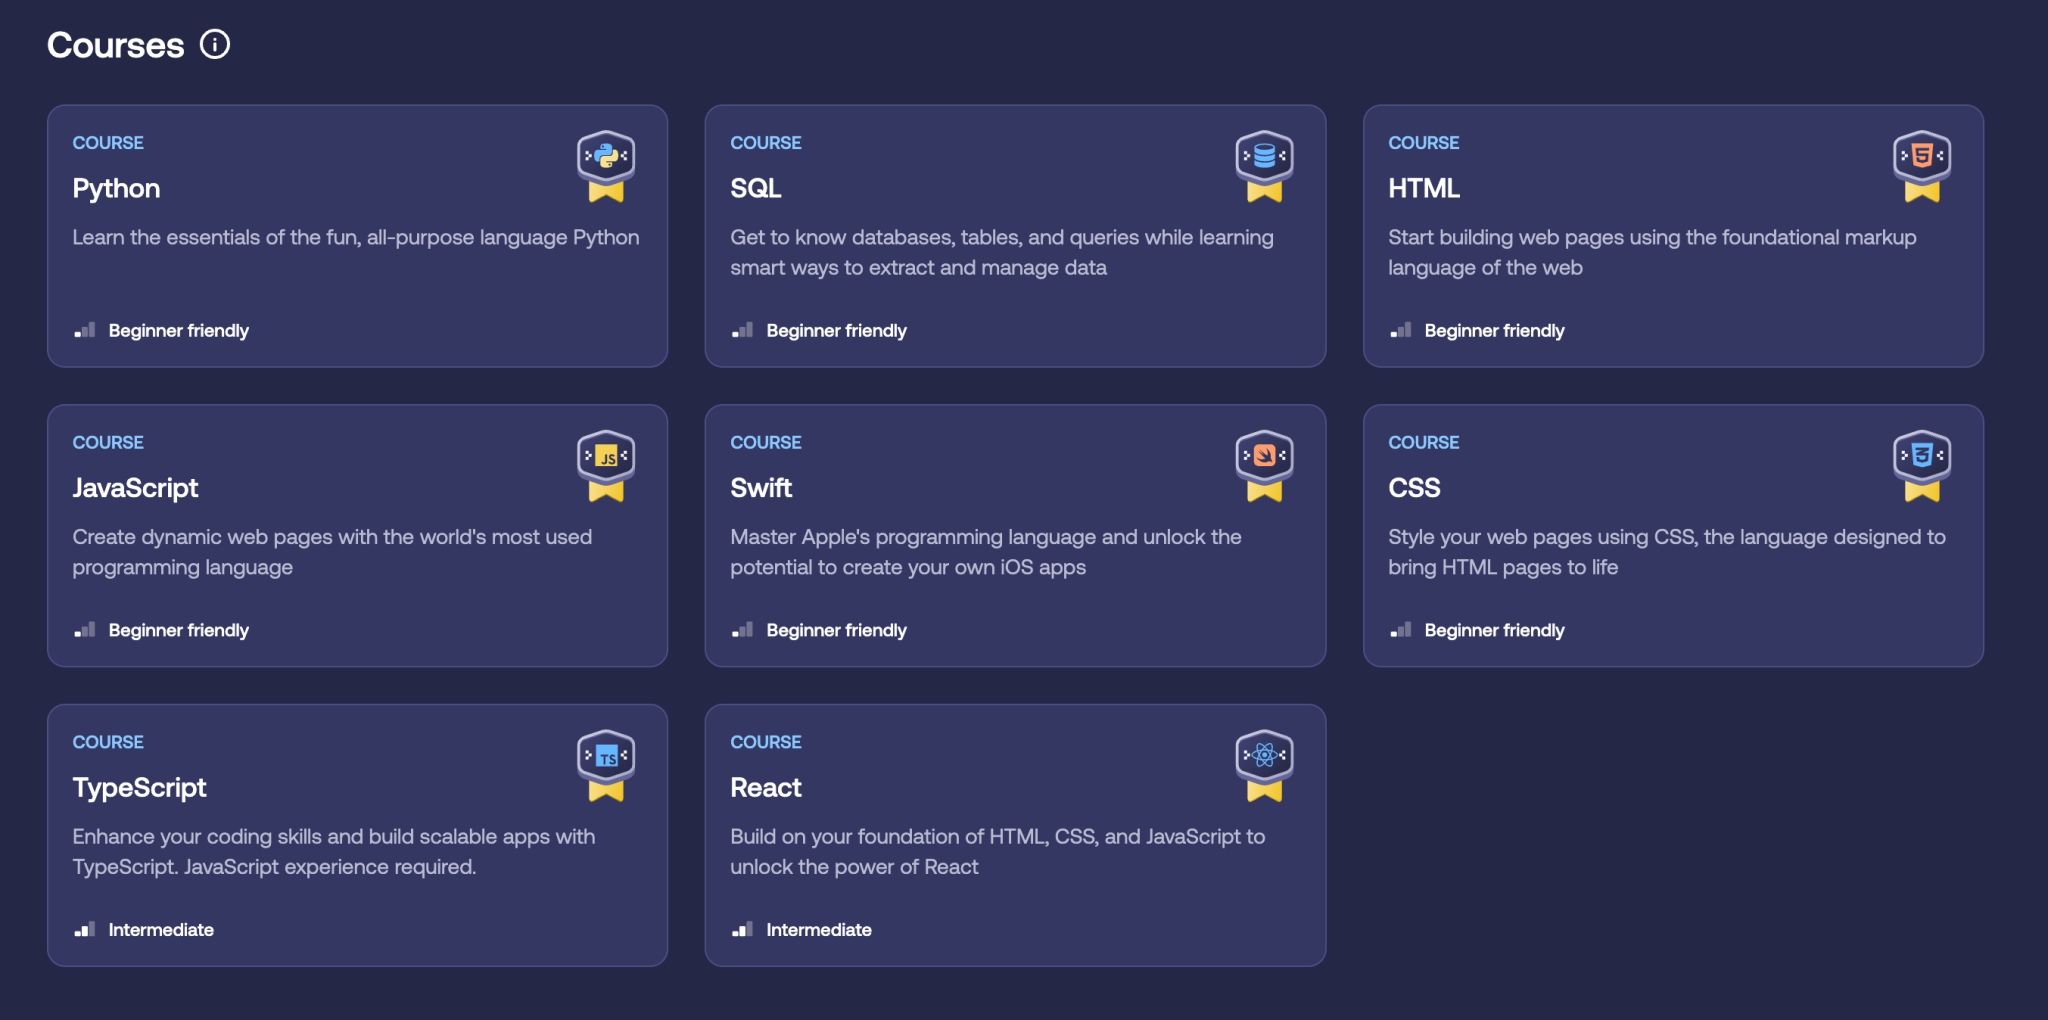Click the React atom badge icon
Image resolution: width=2048 pixels, height=1020 pixels.
1264,764
